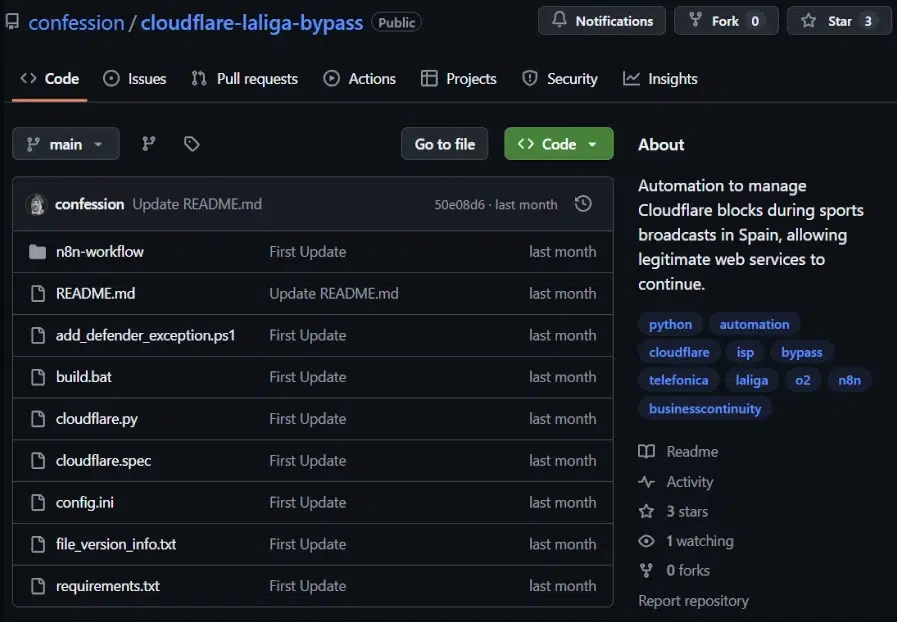Open the Readme link in About
This screenshot has width=897, height=622.
678,451
